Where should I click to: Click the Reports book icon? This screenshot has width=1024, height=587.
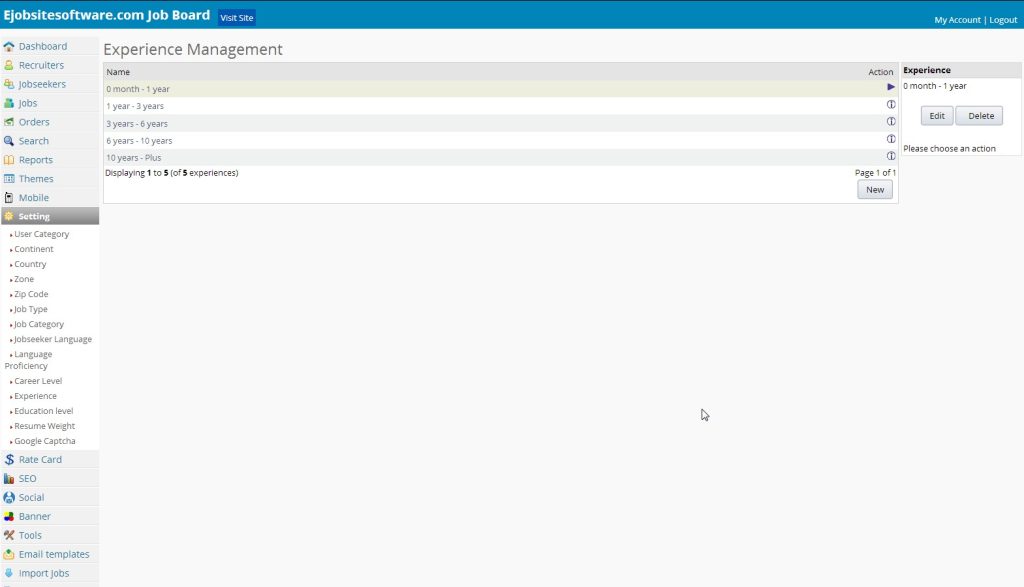click(x=9, y=160)
